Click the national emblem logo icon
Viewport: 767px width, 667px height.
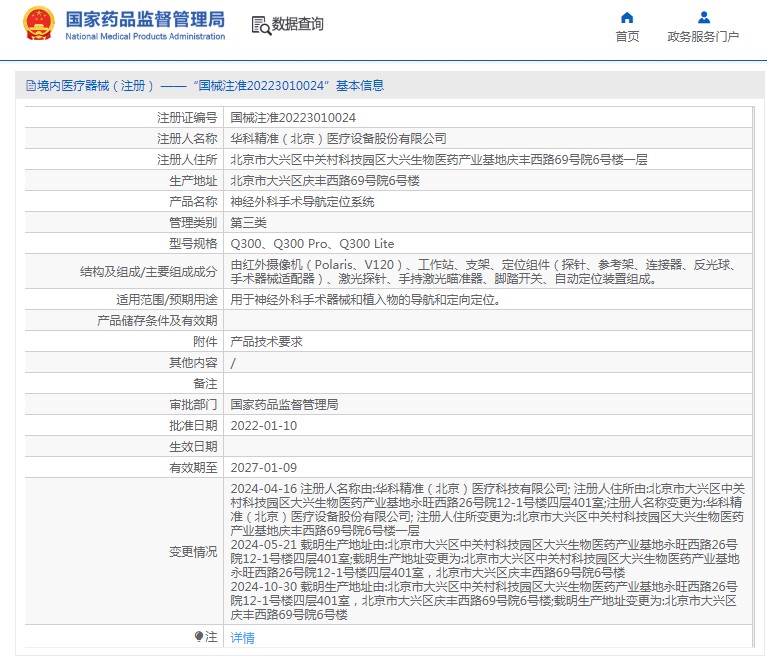[x=38, y=24]
